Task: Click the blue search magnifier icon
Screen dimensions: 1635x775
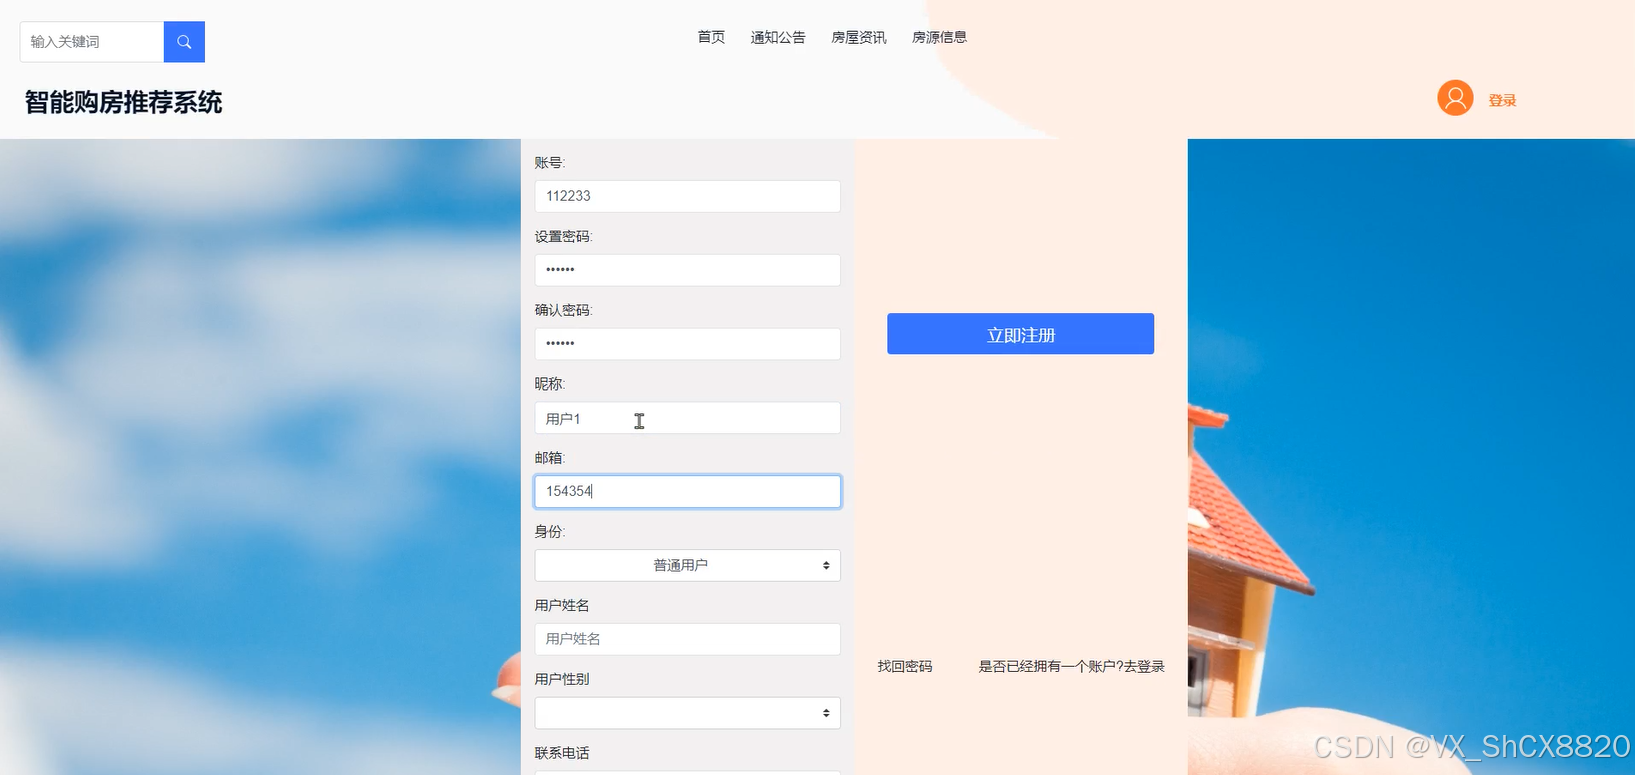Action: point(184,42)
